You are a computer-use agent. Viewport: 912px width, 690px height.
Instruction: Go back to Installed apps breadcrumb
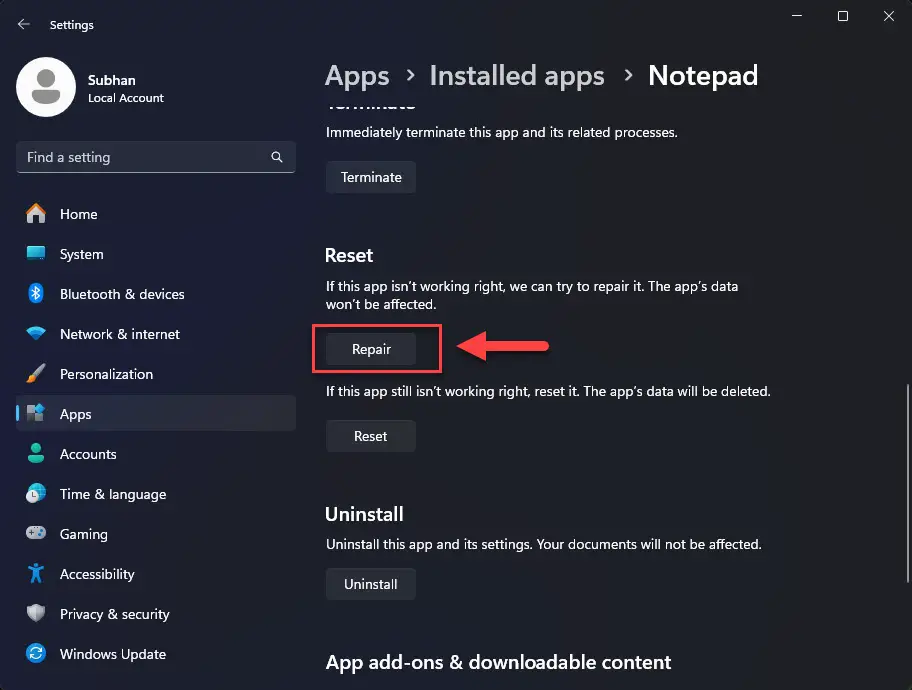click(517, 76)
